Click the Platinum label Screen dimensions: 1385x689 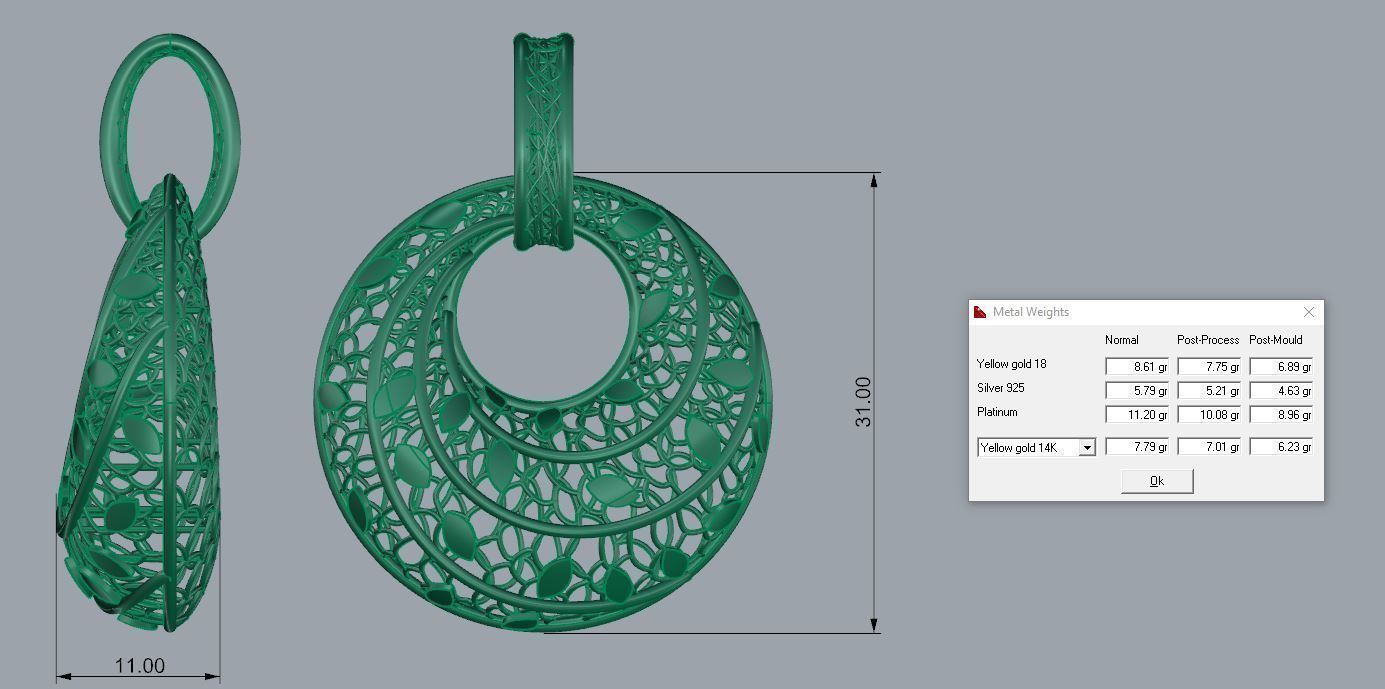997,412
